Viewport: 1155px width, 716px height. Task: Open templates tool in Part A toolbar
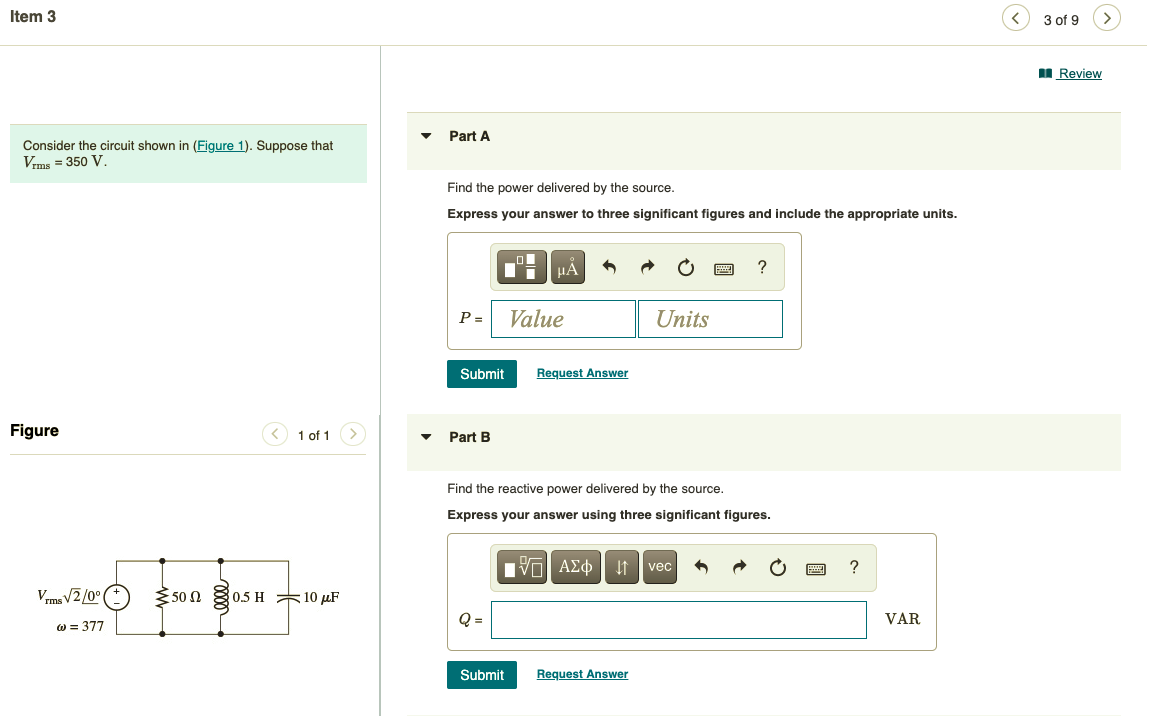(522, 267)
